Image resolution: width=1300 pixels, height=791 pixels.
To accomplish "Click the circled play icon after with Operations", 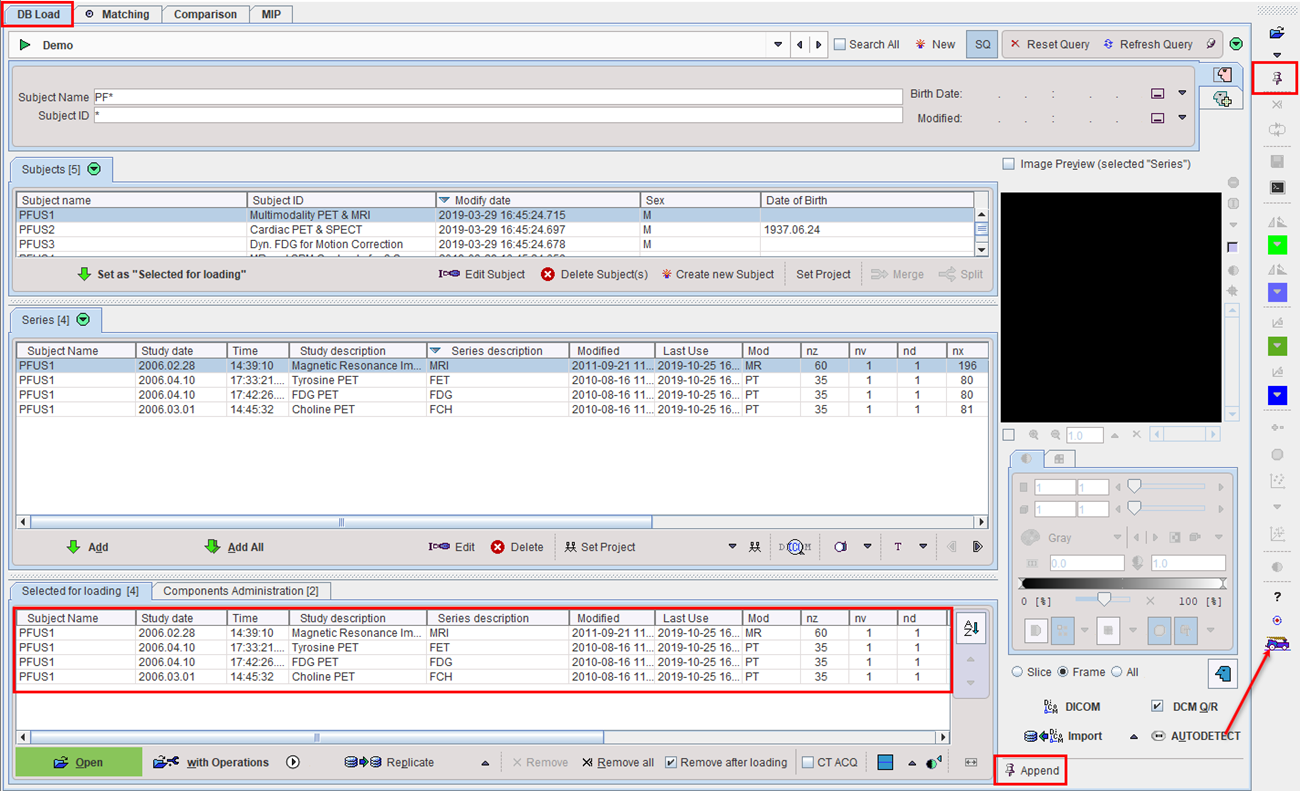I will pyautogui.click(x=293, y=762).
